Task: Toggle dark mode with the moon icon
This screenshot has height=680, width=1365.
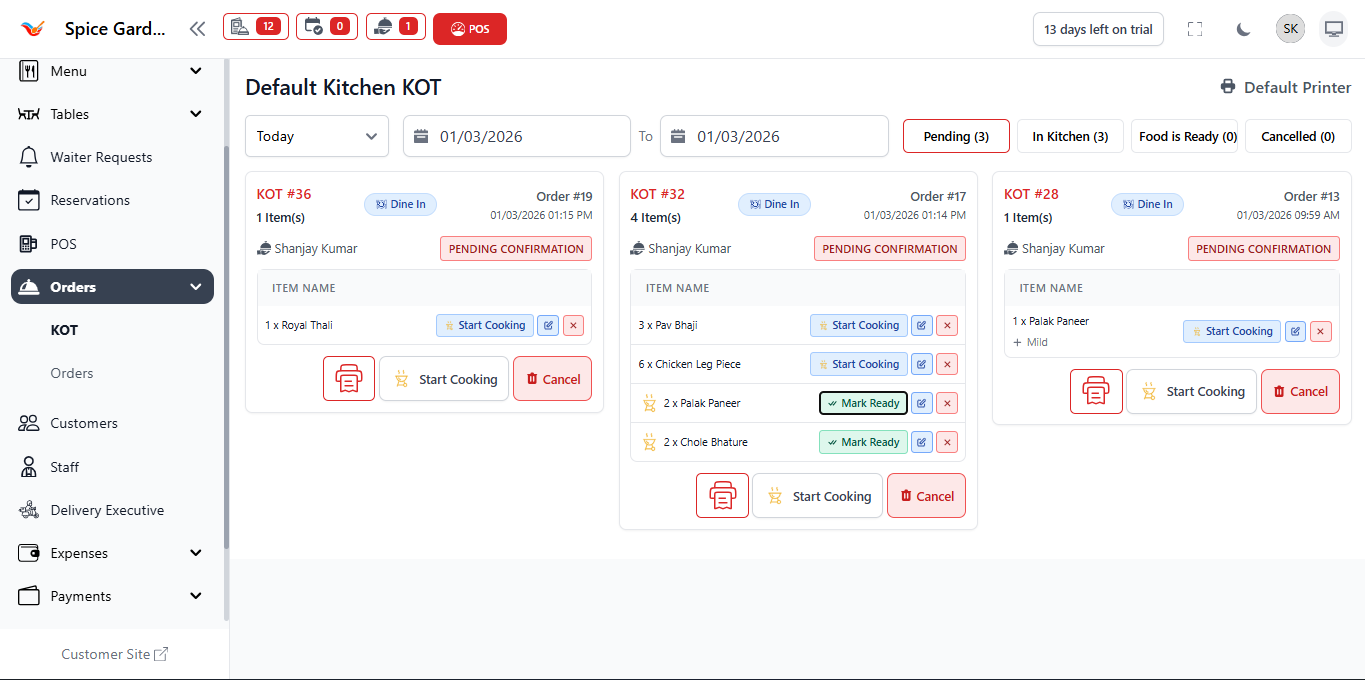Action: pyautogui.click(x=1242, y=28)
